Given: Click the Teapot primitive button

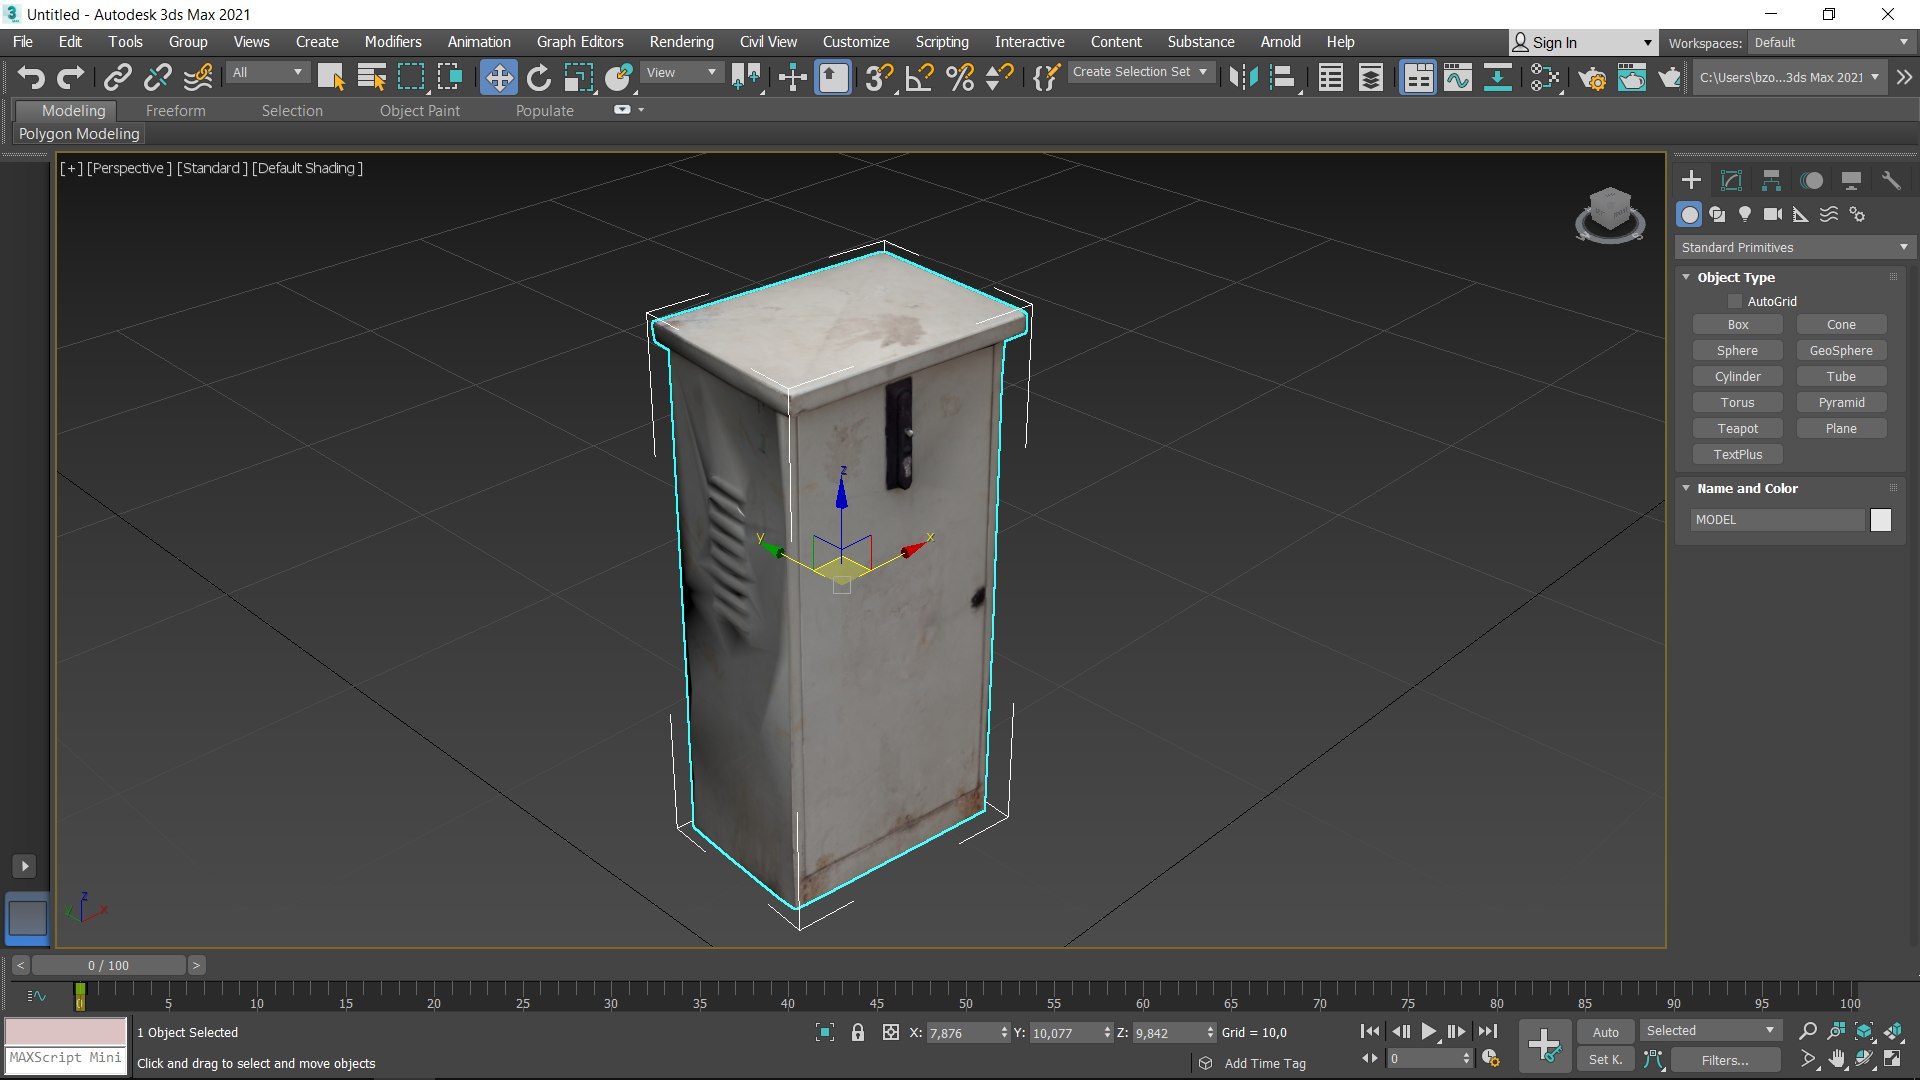Looking at the screenshot, I should tap(1737, 428).
